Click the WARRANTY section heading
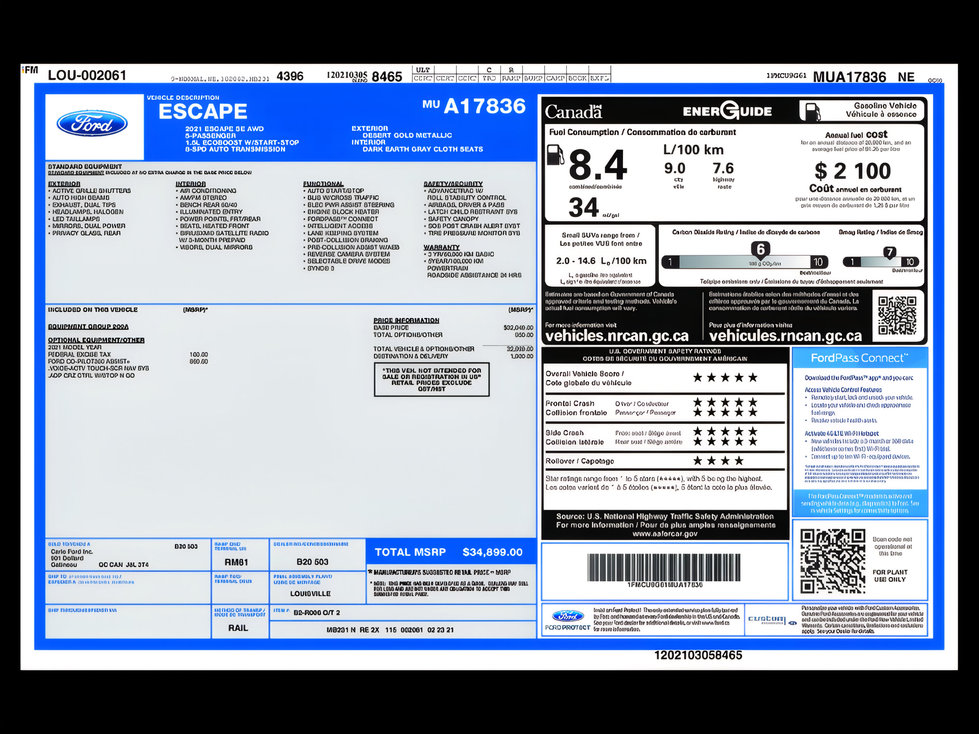This screenshot has width=979, height=734. [441, 247]
